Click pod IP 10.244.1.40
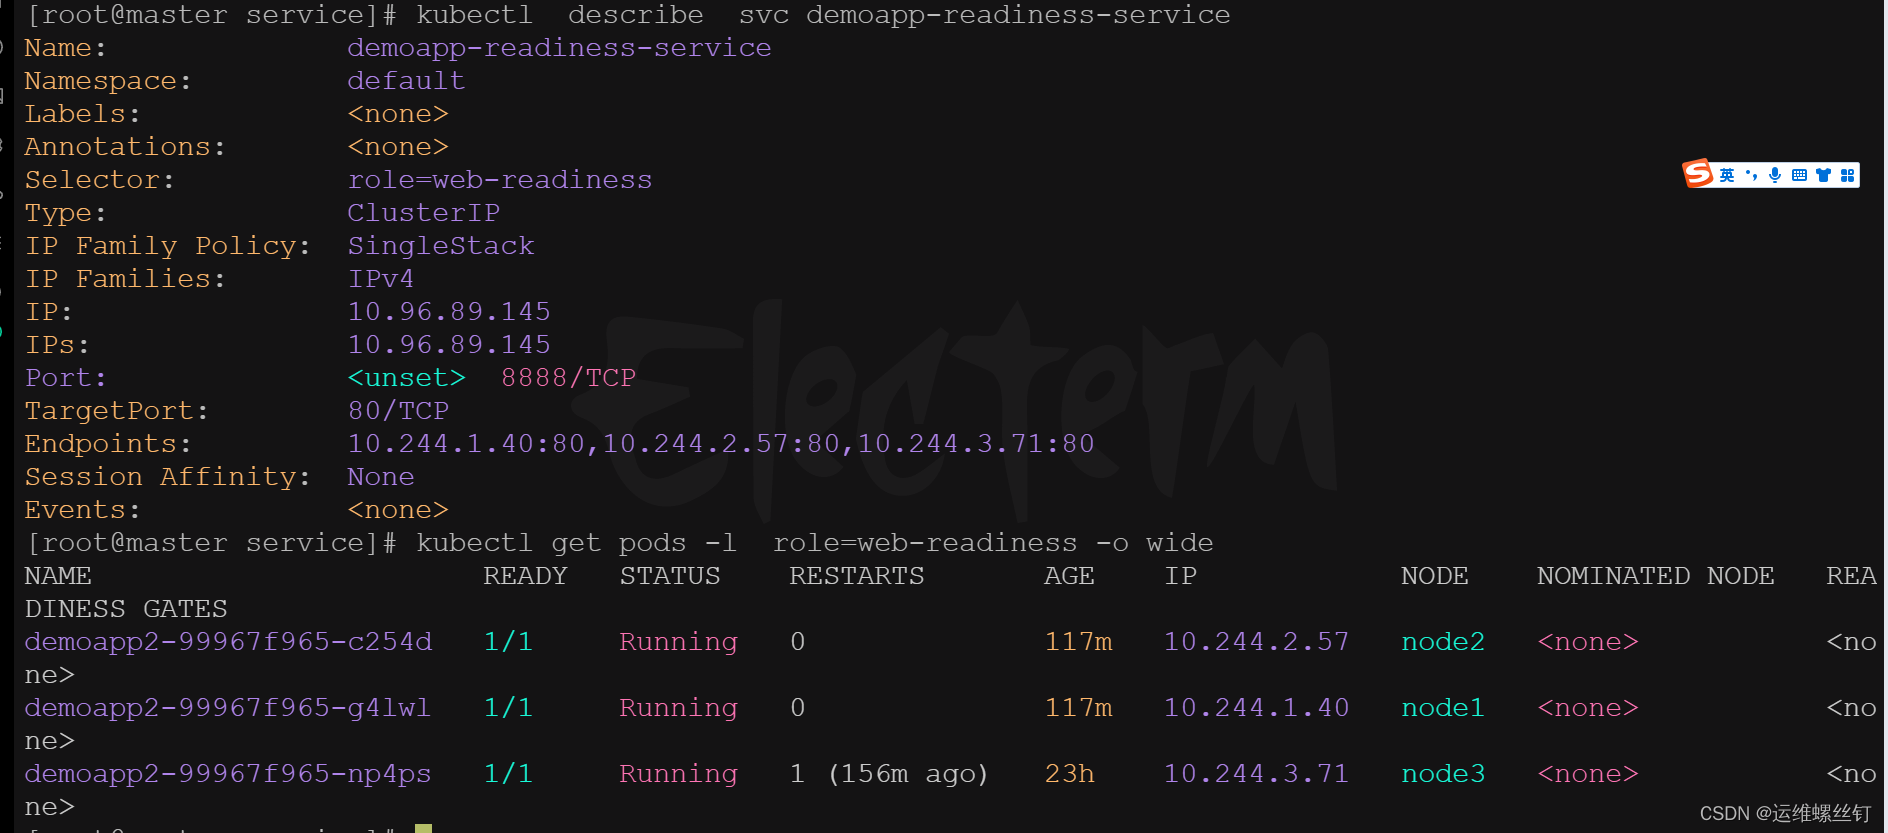The height and width of the screenshot is (833, 1888). click(x=1256, y=708)
